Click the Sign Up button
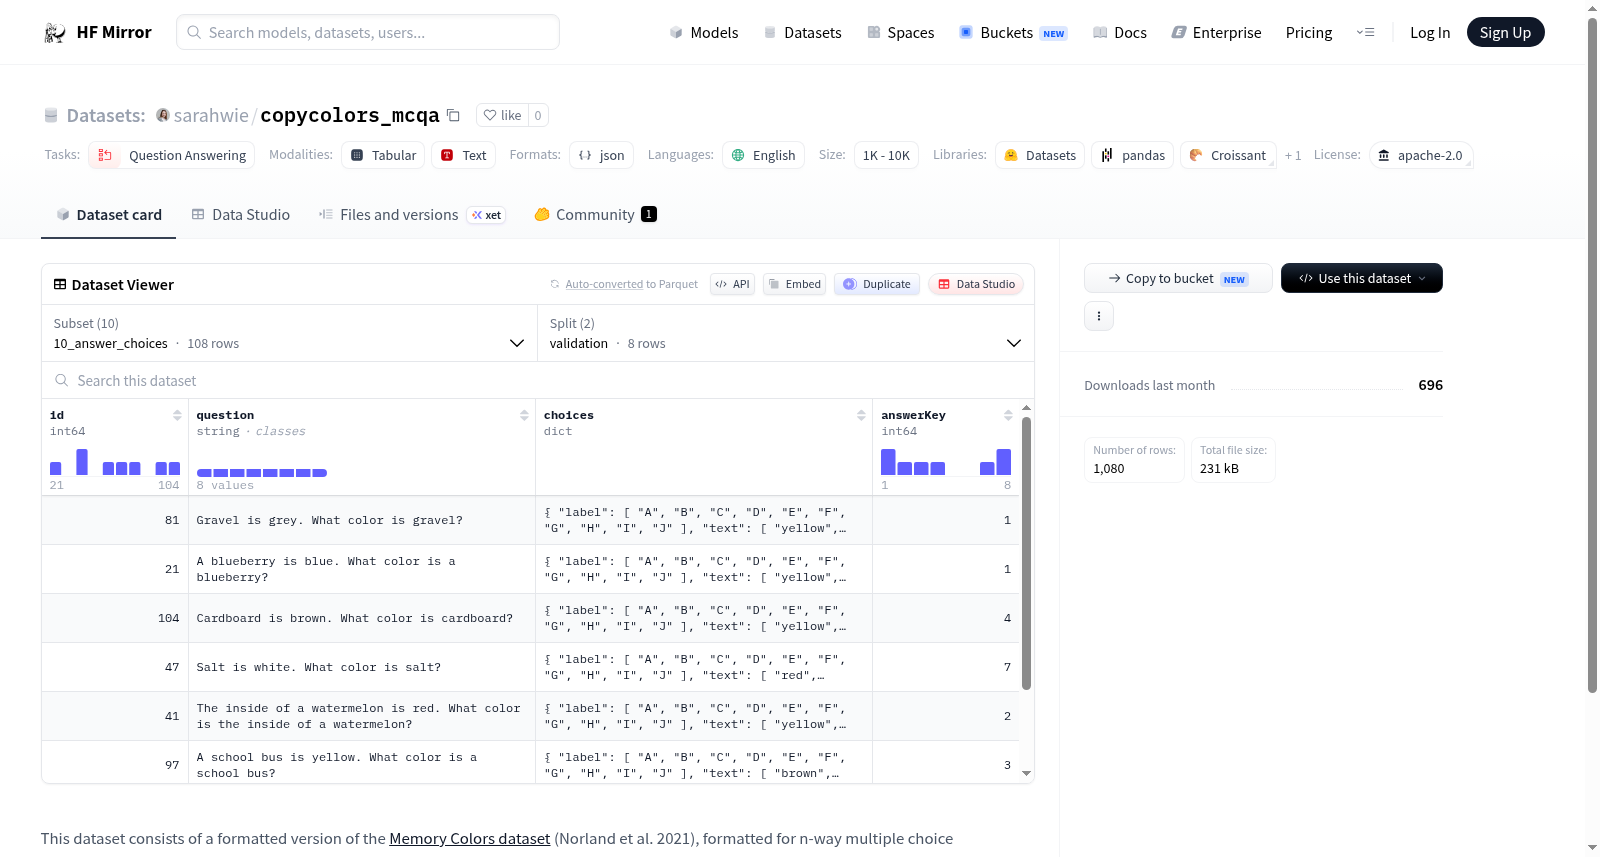Viewport: 1600px width, 857px height. 1505,32
